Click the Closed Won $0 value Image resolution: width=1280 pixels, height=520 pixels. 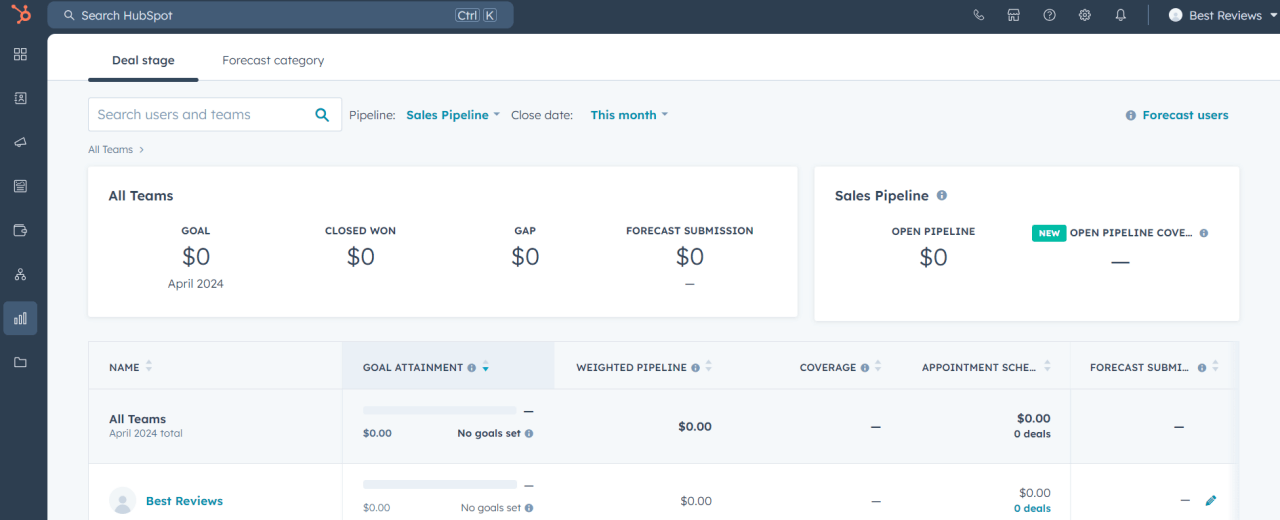pyautogui.click(x=360, y=257)
